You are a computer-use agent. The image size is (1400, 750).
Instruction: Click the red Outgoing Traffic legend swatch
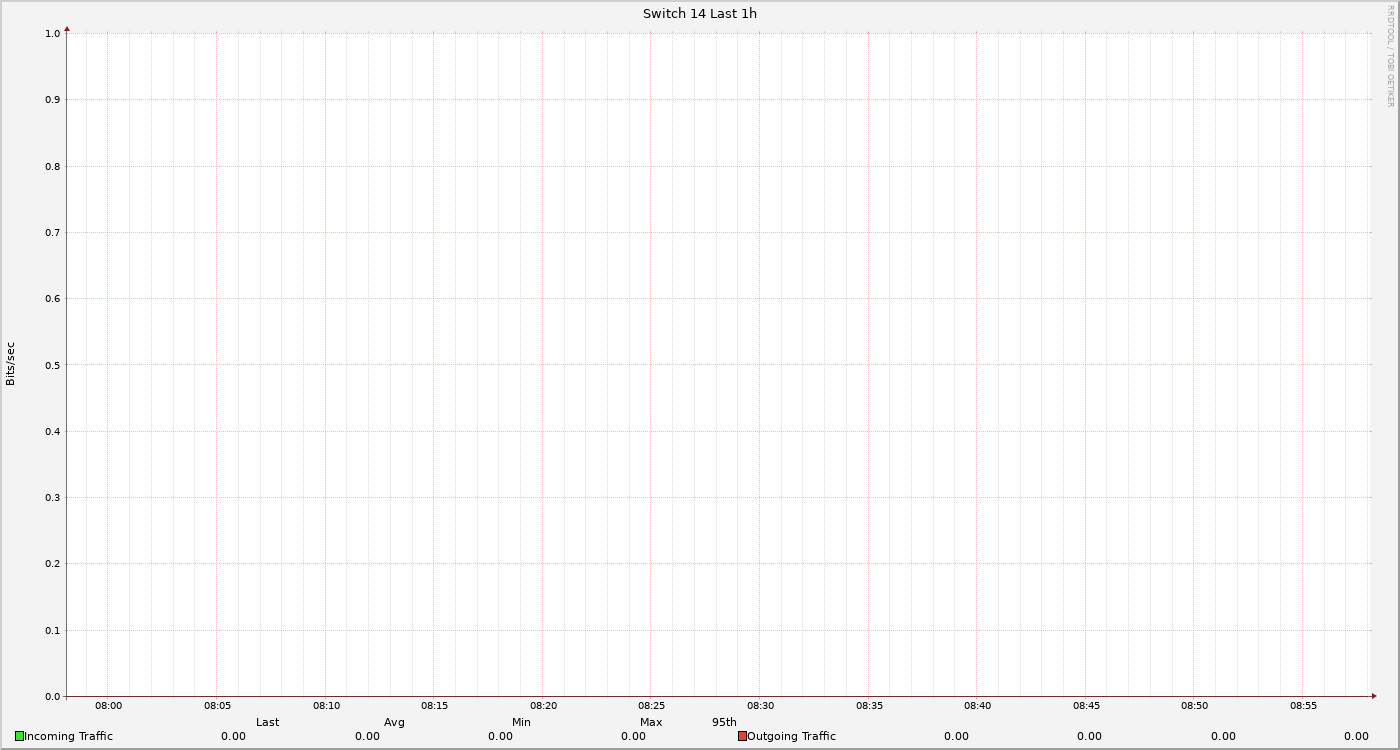tap(742, 736)
